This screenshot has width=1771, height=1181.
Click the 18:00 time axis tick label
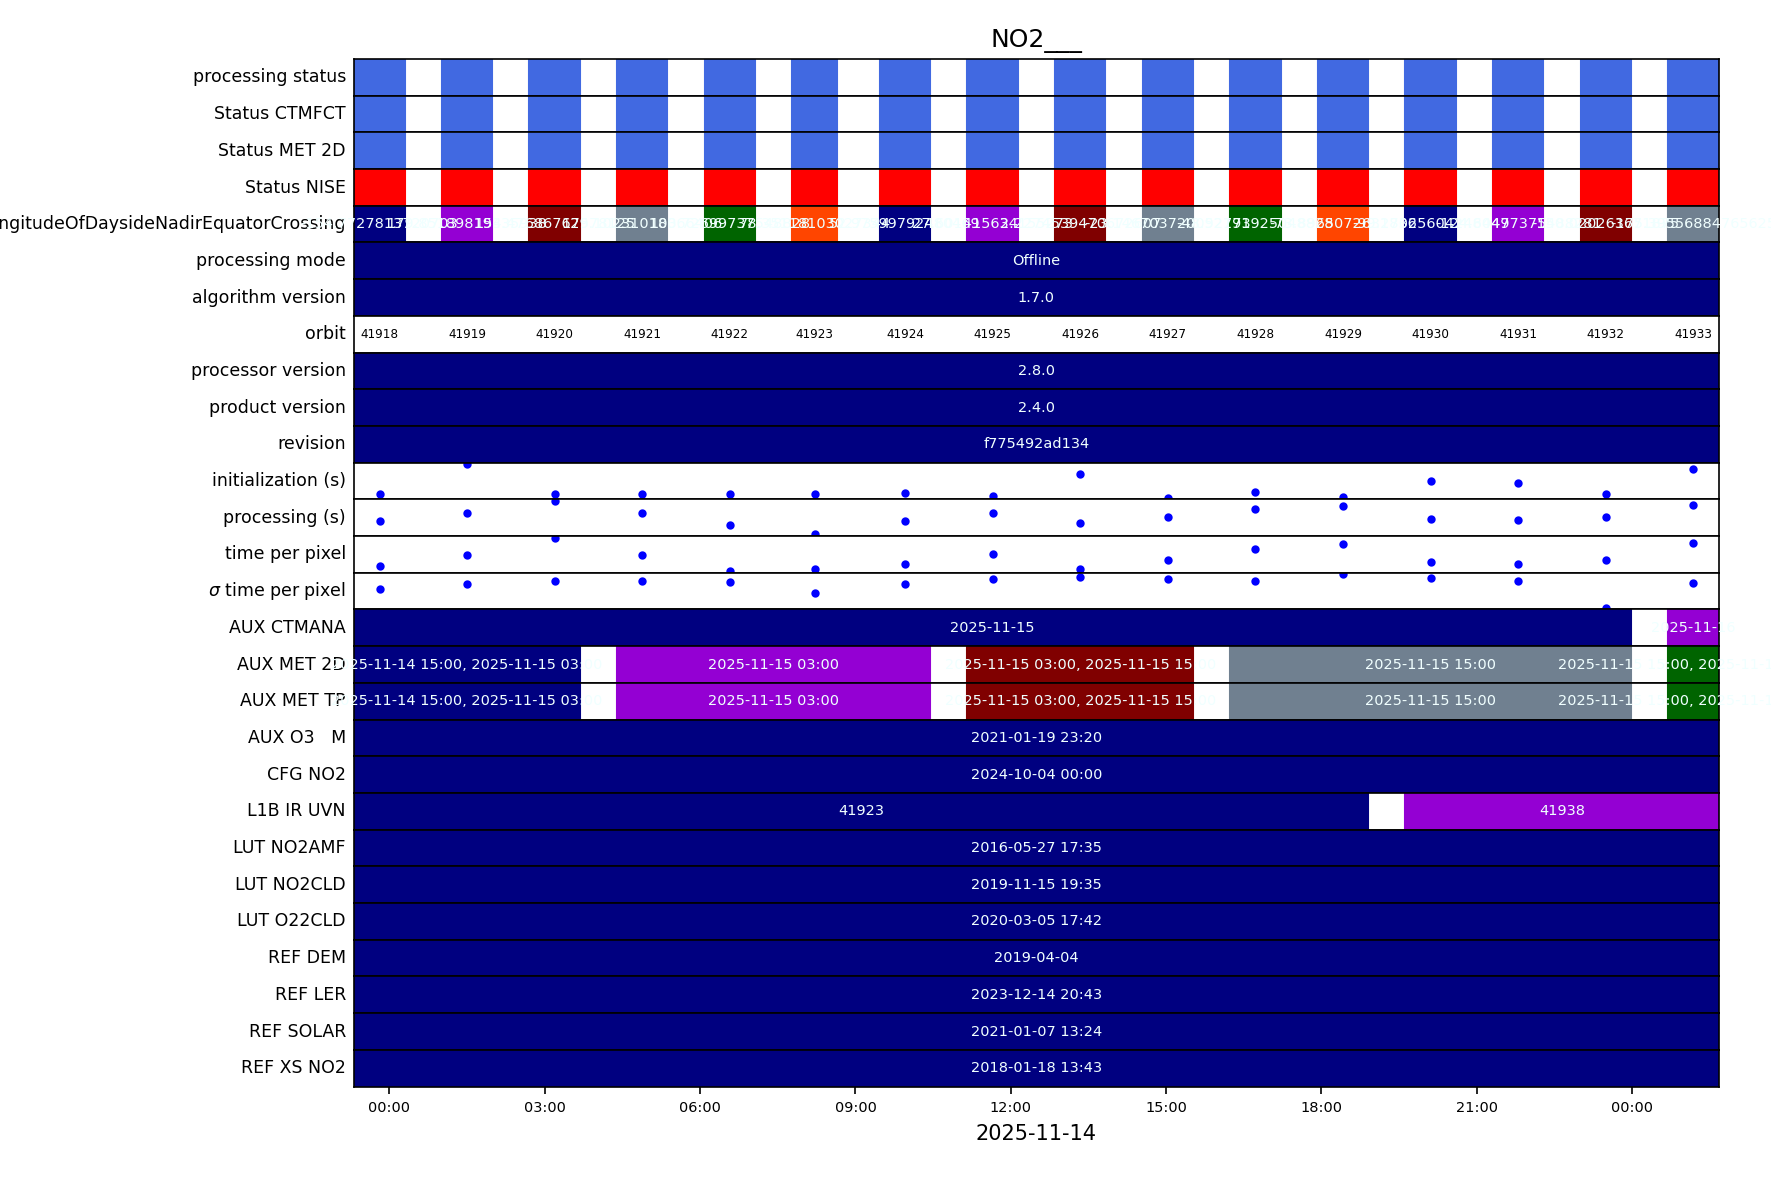(x=1321, y=1107)
